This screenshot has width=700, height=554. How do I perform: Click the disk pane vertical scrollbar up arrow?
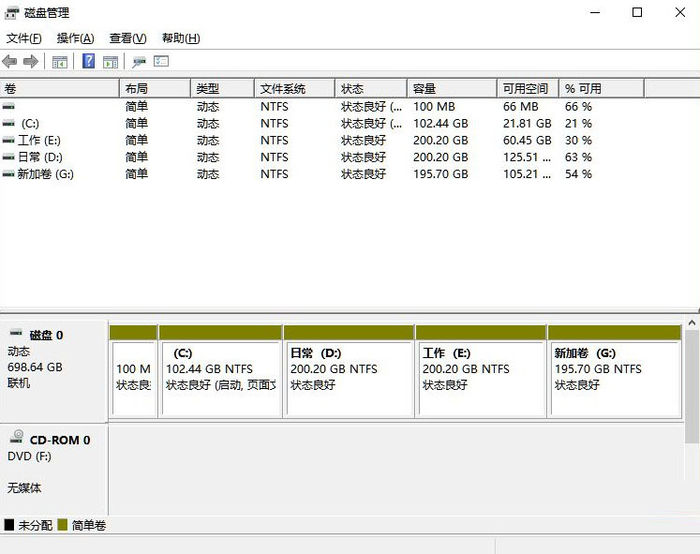(692, 325)
